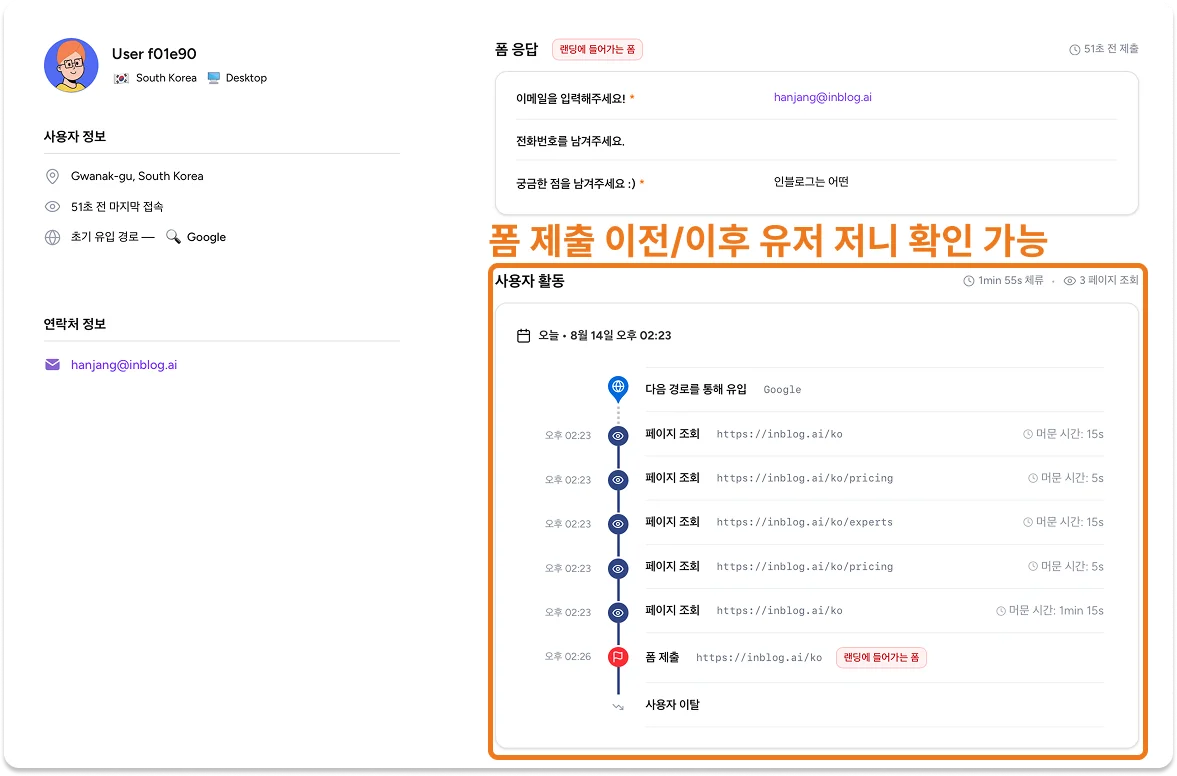Click the 사용자 정보 section heading
Image resolution: width=1177 pixels, height=776 pixels.
[x=74, y=137]
